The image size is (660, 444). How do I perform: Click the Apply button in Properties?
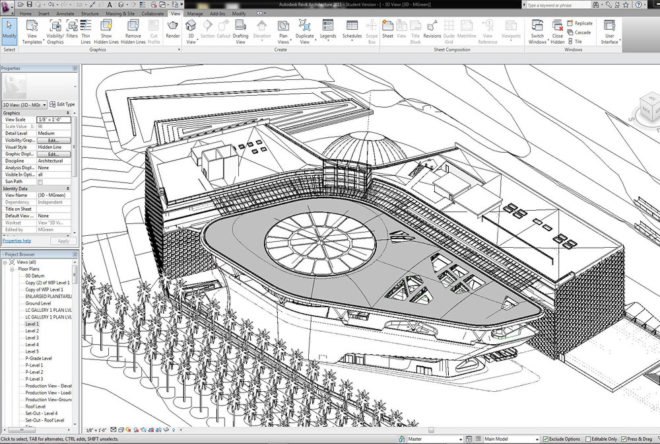point(63,241)
